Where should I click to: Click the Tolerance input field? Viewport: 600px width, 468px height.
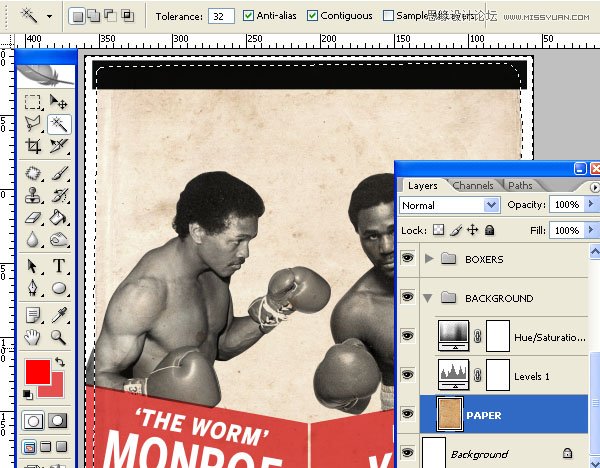[220, 16]
